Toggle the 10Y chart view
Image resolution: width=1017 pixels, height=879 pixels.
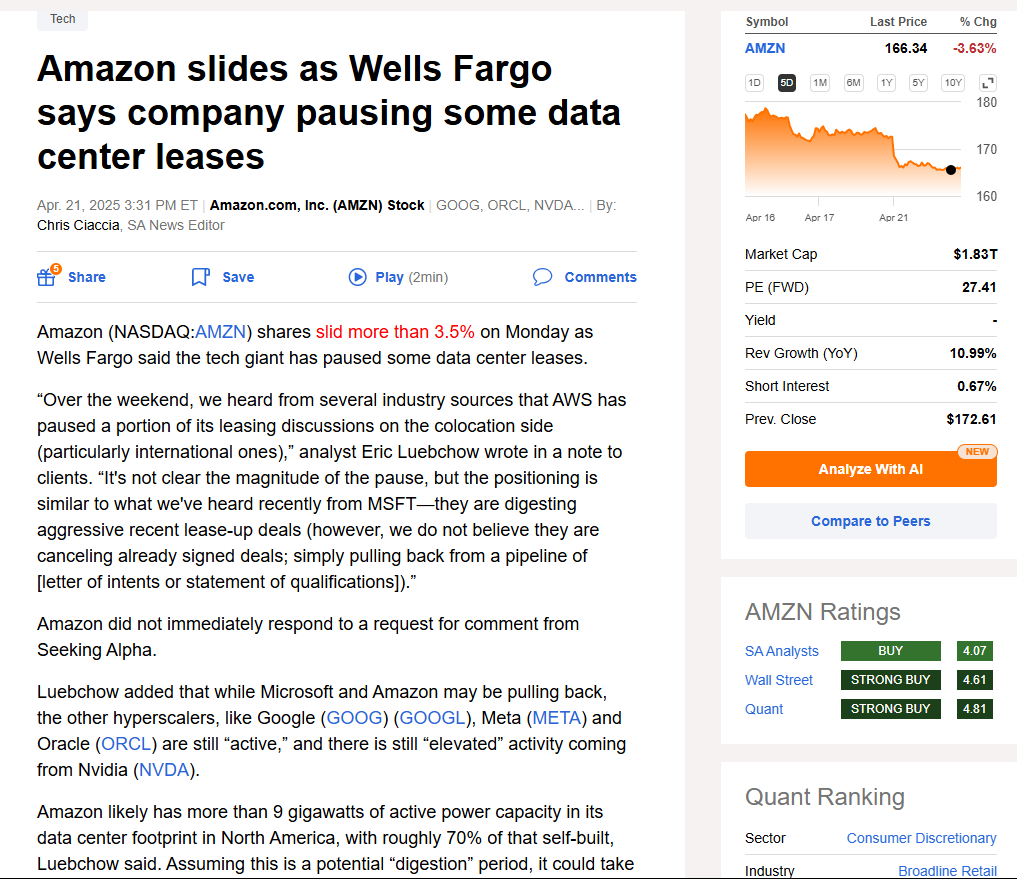point(952,84)
